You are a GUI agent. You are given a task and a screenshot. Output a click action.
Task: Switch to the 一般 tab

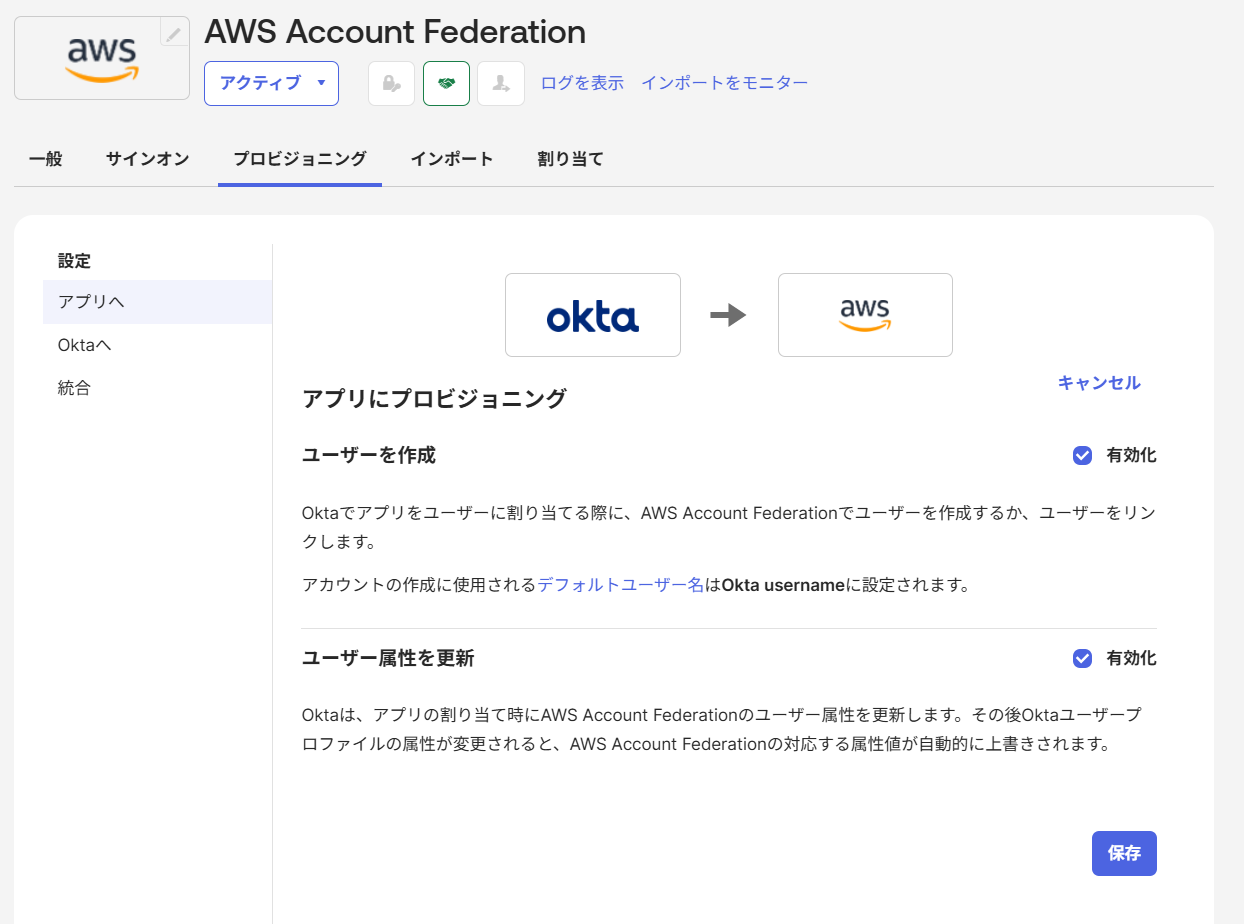[45, 158]
